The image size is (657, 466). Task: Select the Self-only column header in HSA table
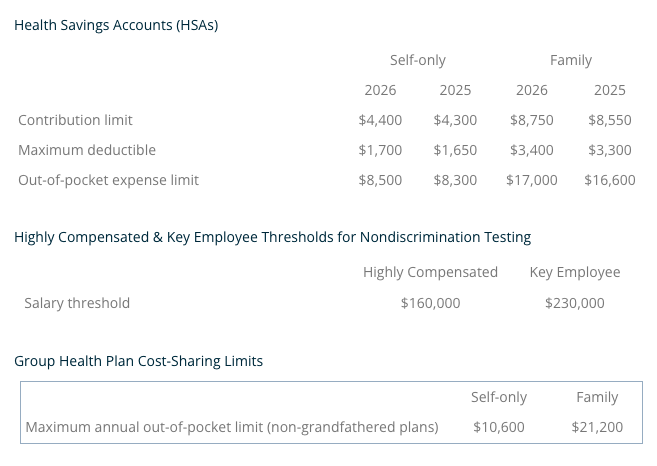[418, 60]
